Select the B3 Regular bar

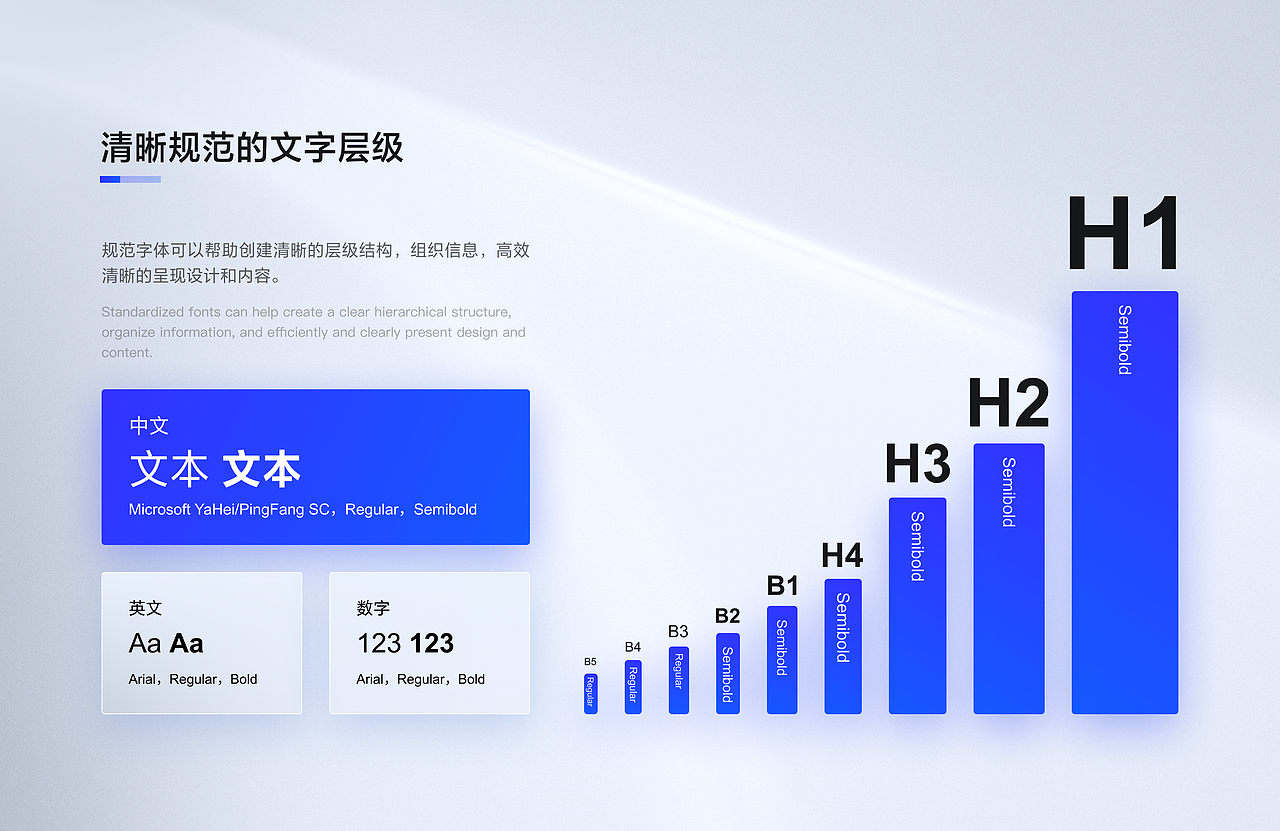click(678, 682)
